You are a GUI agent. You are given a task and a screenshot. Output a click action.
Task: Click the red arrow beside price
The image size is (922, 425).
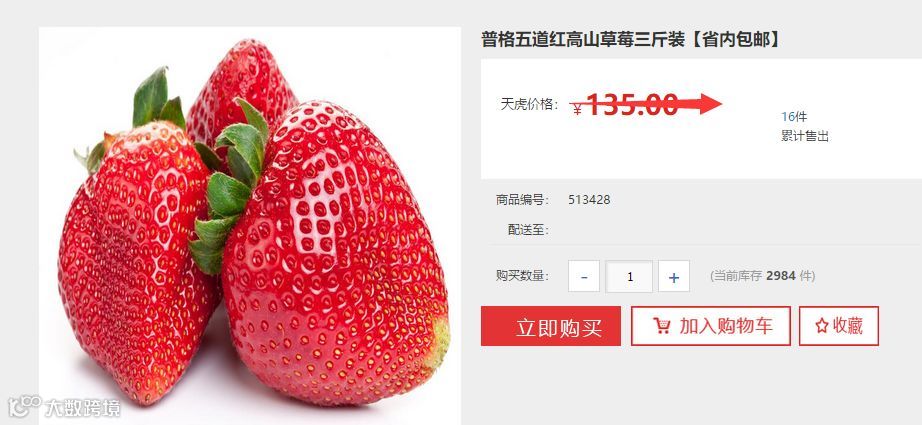[x=700, y=104]
